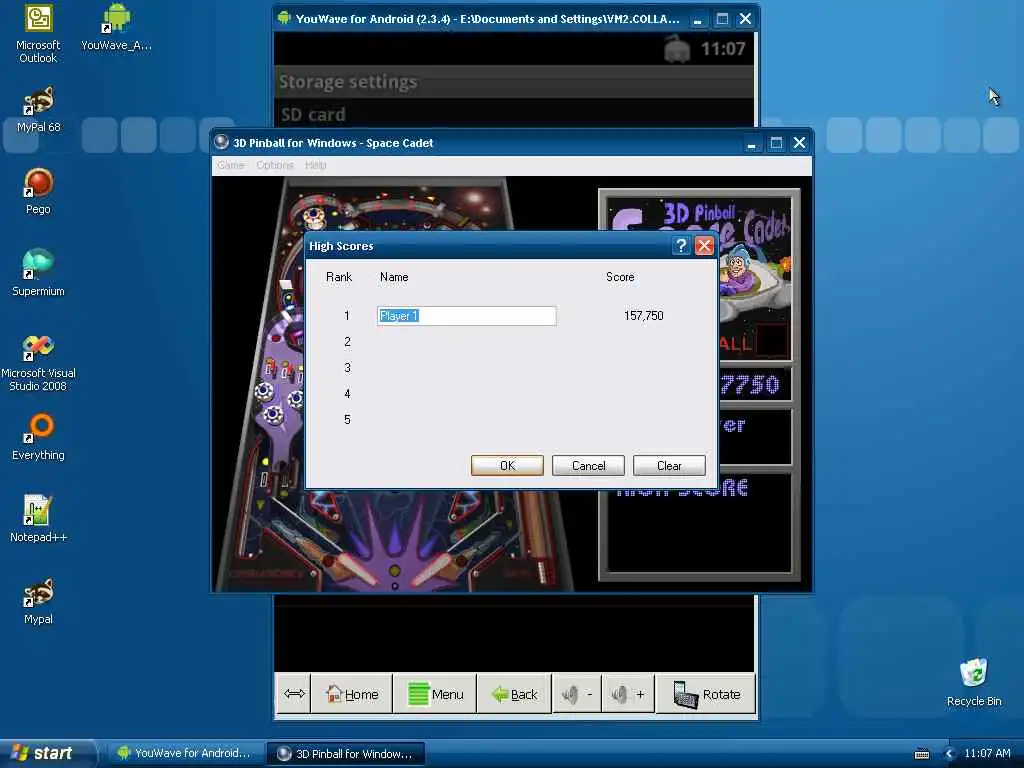Click OK in the High Scores dialog
Viewport: 1024px width, 768px height.
click(x=507, y=466)
